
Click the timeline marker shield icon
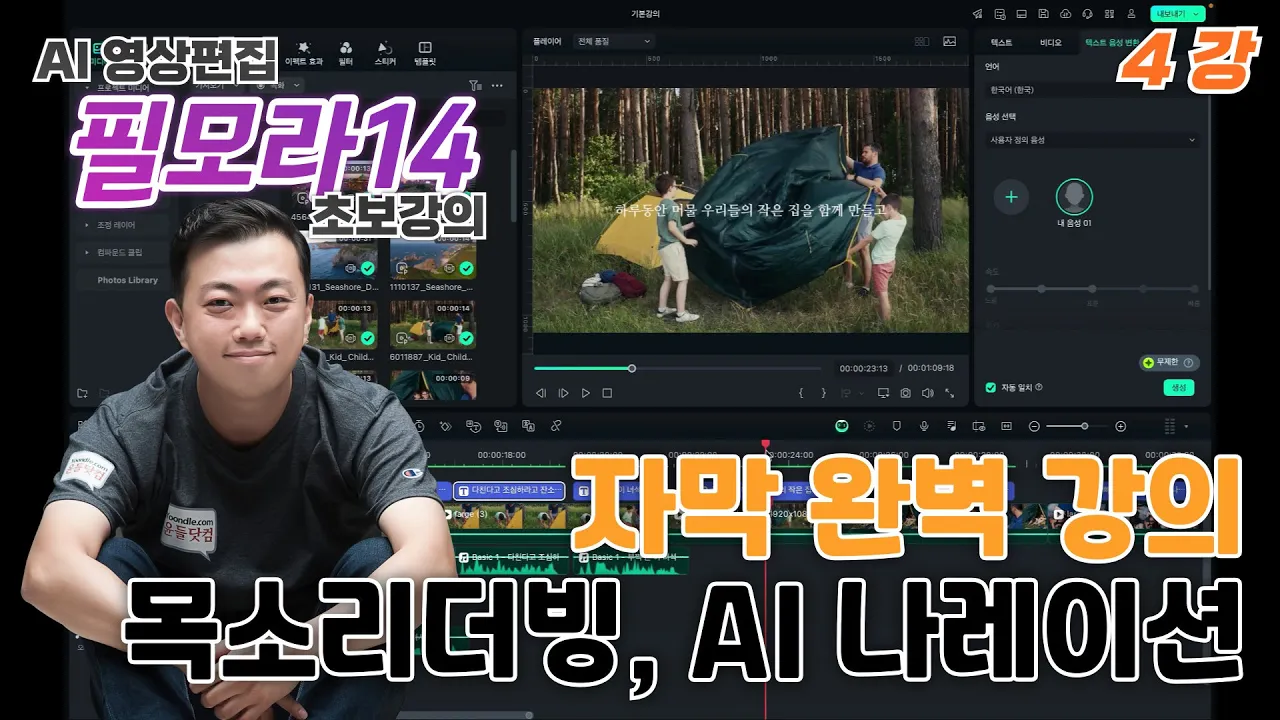(x=896, y=426)
